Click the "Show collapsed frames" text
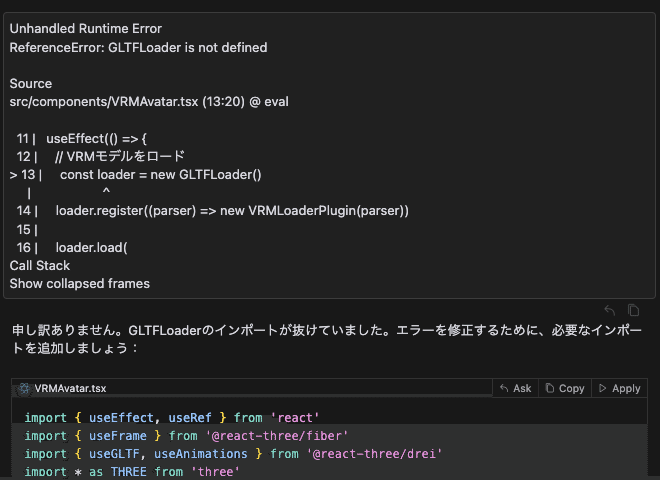 click(x=80, y=283)
